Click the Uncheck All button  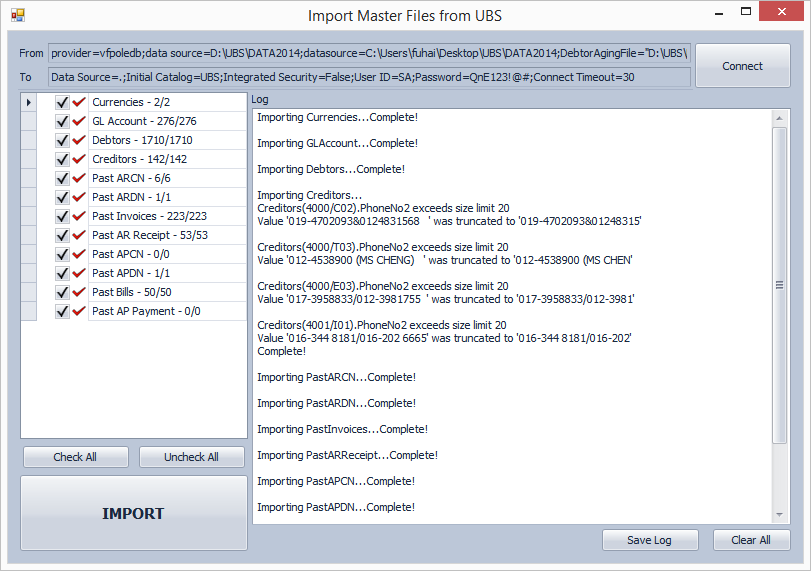pyautogui.click(x=191, y=457)
